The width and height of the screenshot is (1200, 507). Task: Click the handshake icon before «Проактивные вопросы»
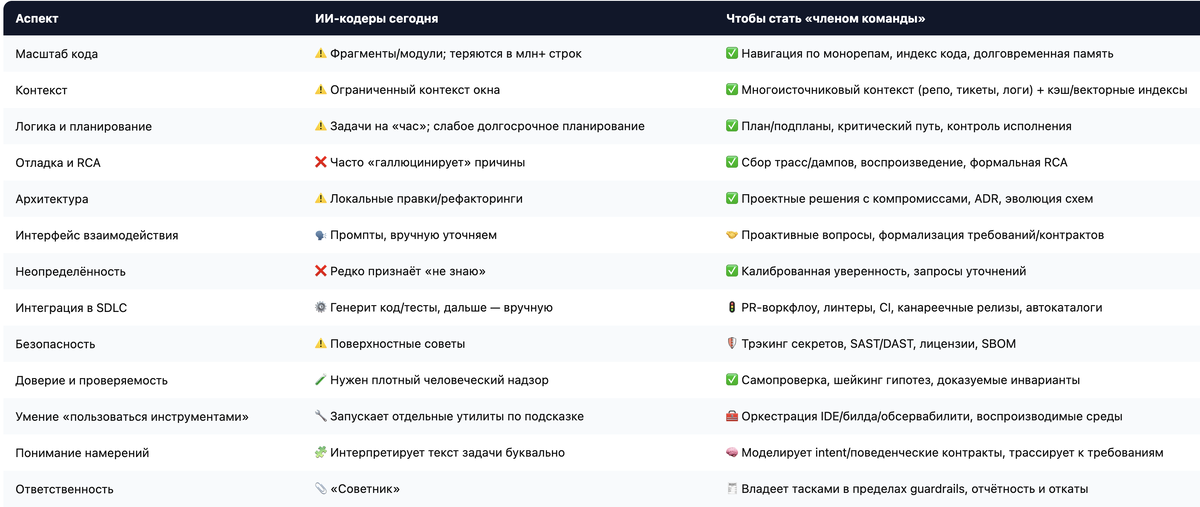pos(732,235)
